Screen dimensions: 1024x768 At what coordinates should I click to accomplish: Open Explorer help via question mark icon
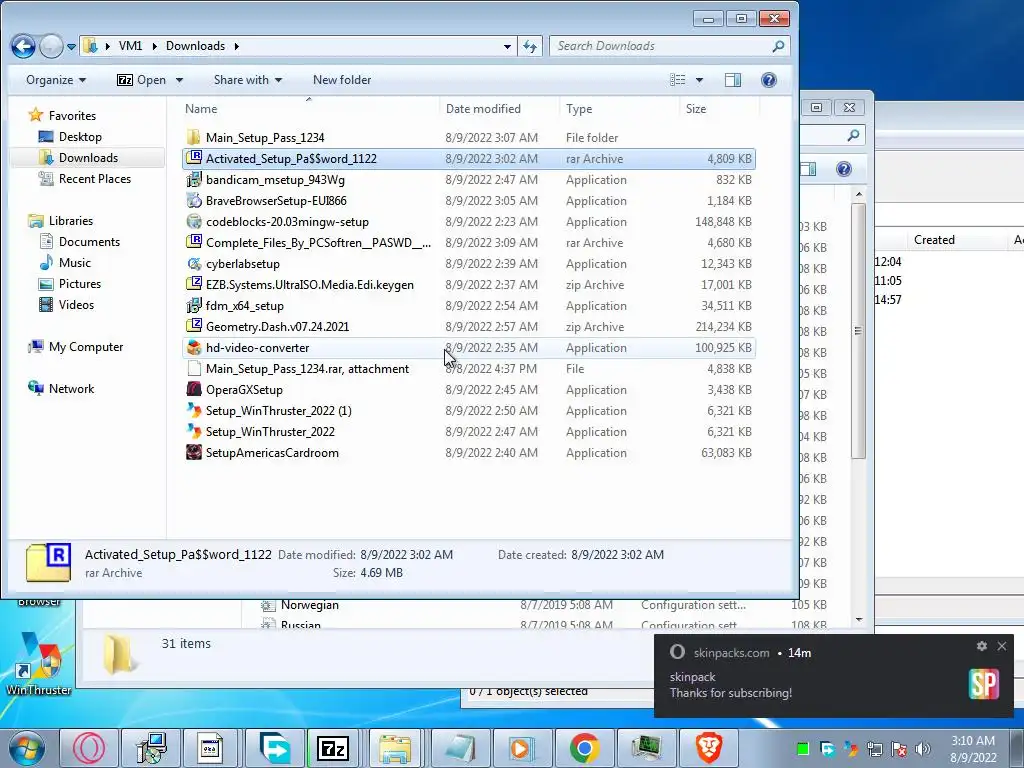pos(769,80)
